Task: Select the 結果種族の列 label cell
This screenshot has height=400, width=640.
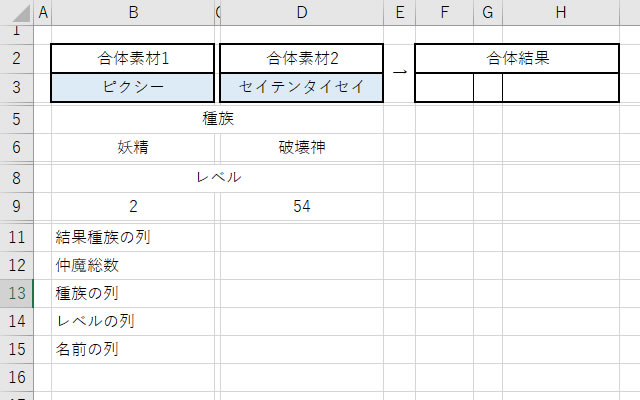Action: click(133, 238)
